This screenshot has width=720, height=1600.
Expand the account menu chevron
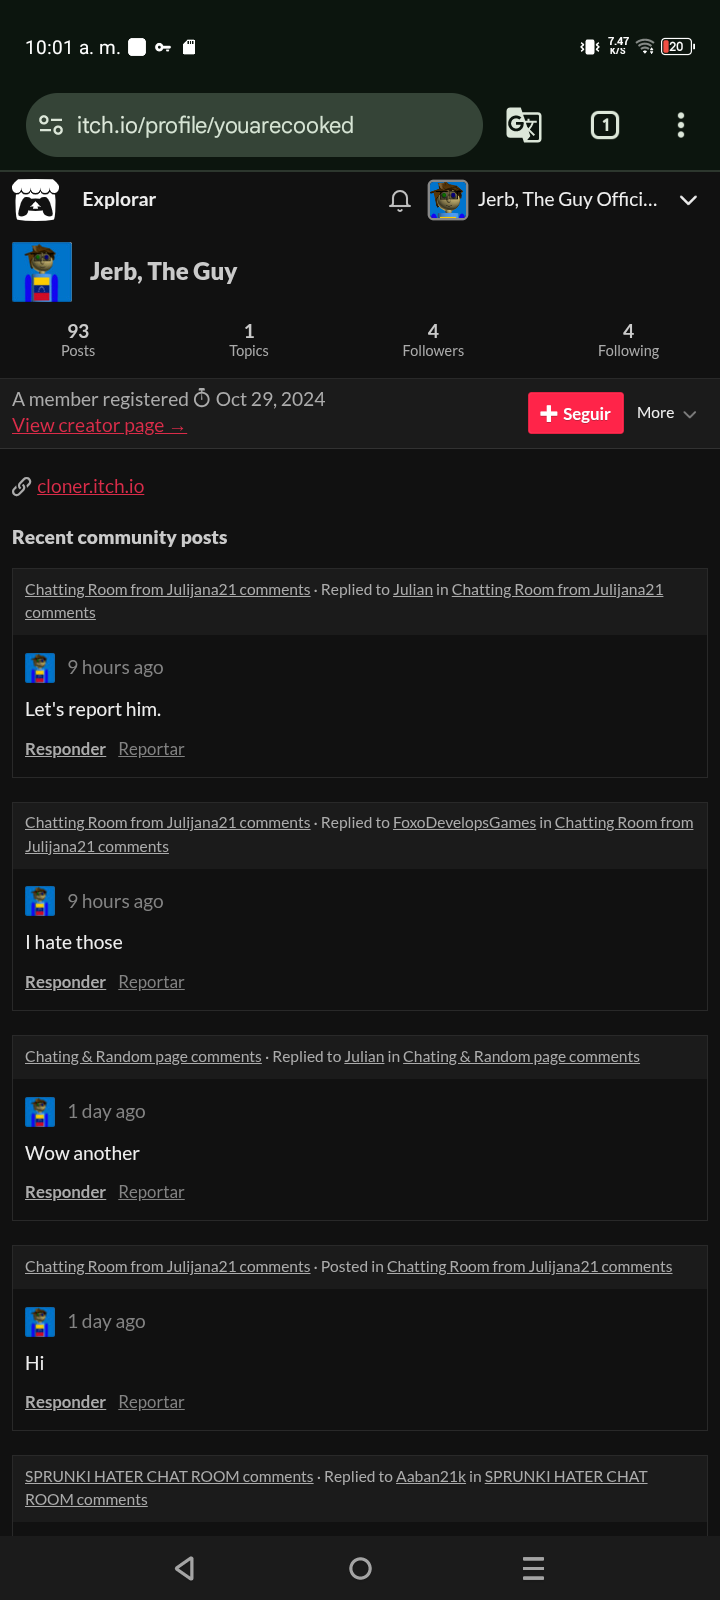click(x=688, y=200)
